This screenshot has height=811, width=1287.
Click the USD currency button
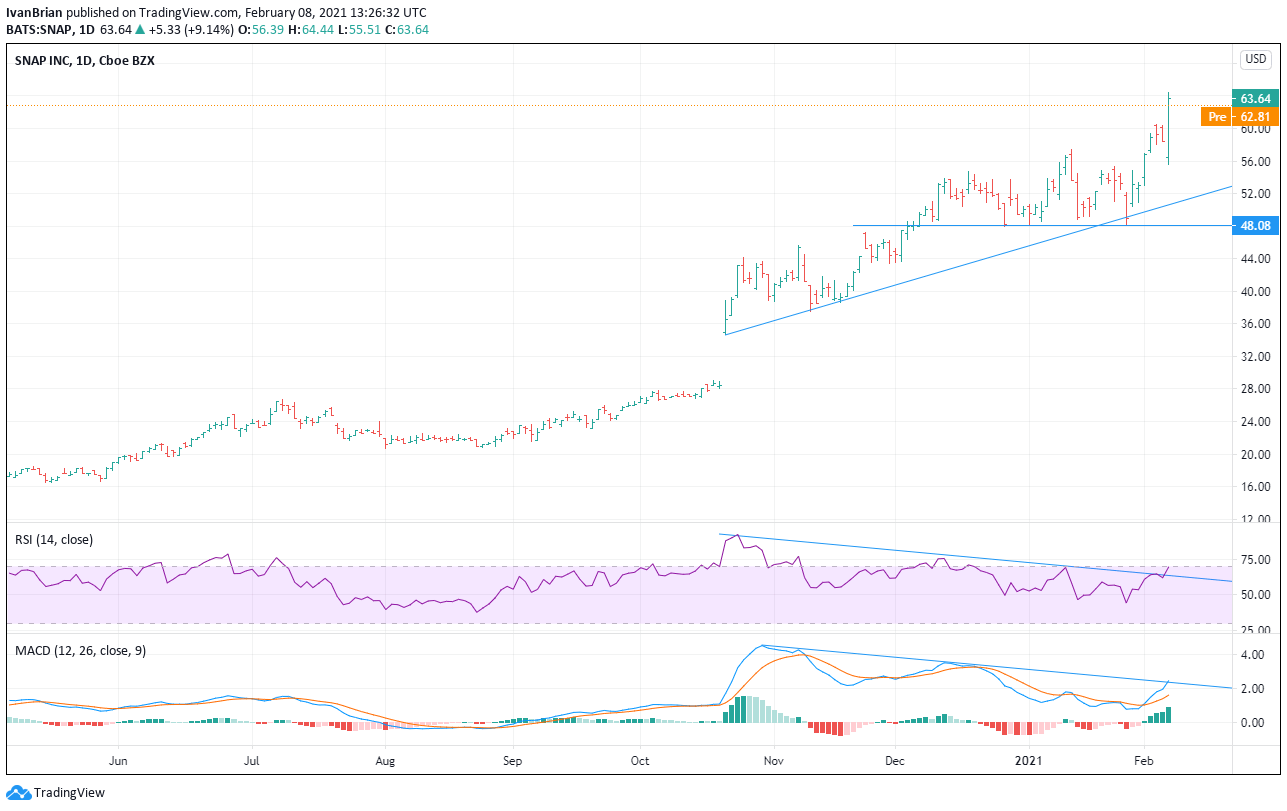coord(1255,60)
